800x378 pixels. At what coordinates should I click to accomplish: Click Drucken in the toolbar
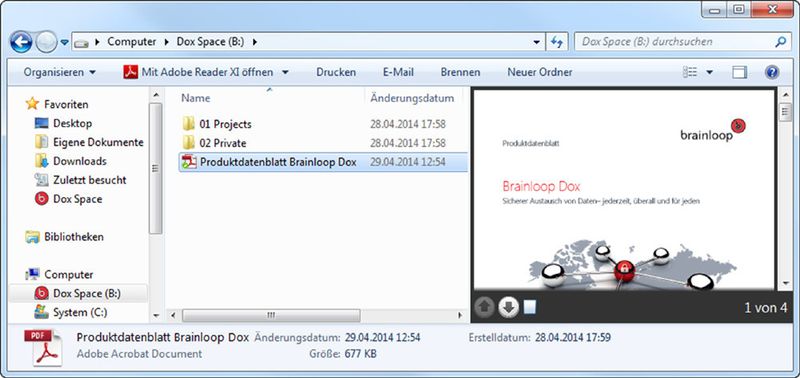pos(336,72)
